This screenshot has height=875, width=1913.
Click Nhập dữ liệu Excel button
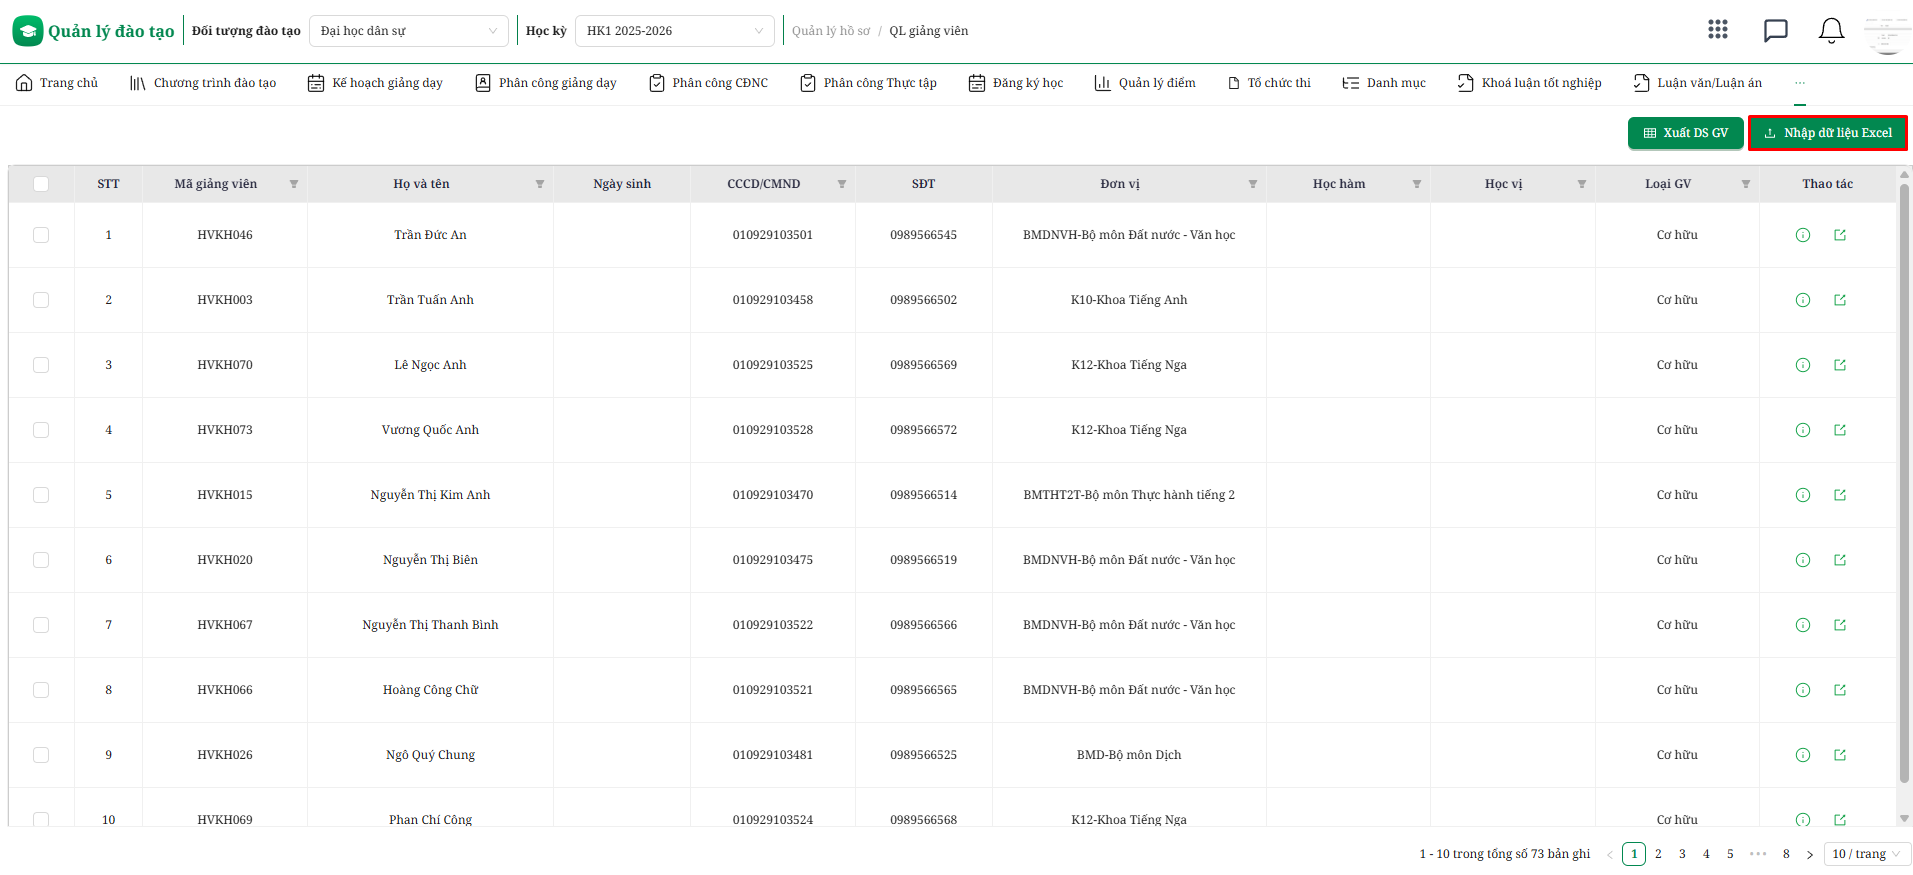coord(1828,133)
